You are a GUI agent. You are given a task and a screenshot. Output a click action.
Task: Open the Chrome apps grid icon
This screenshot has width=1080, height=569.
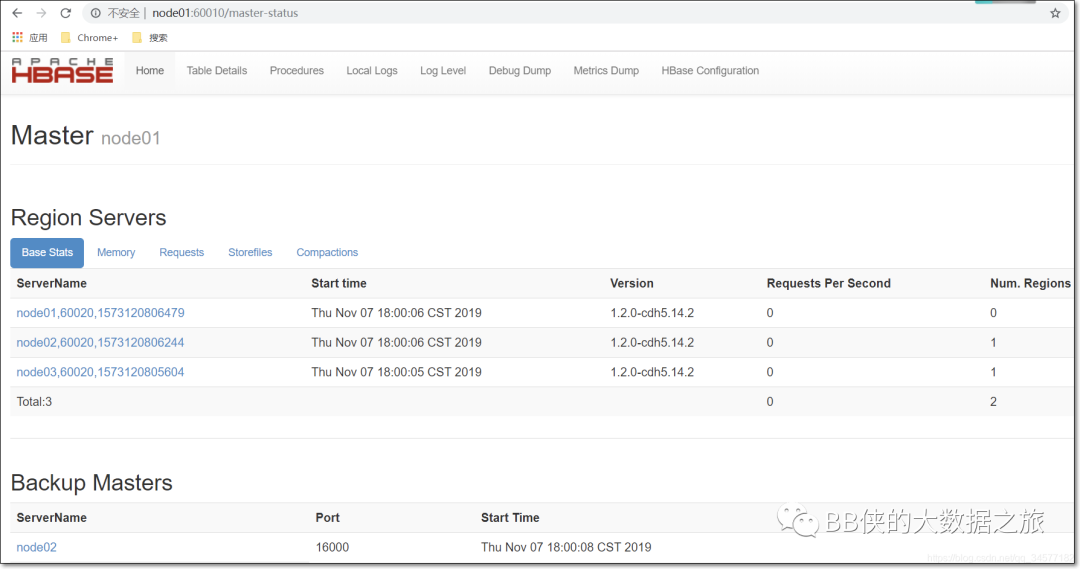coord(18,37)
